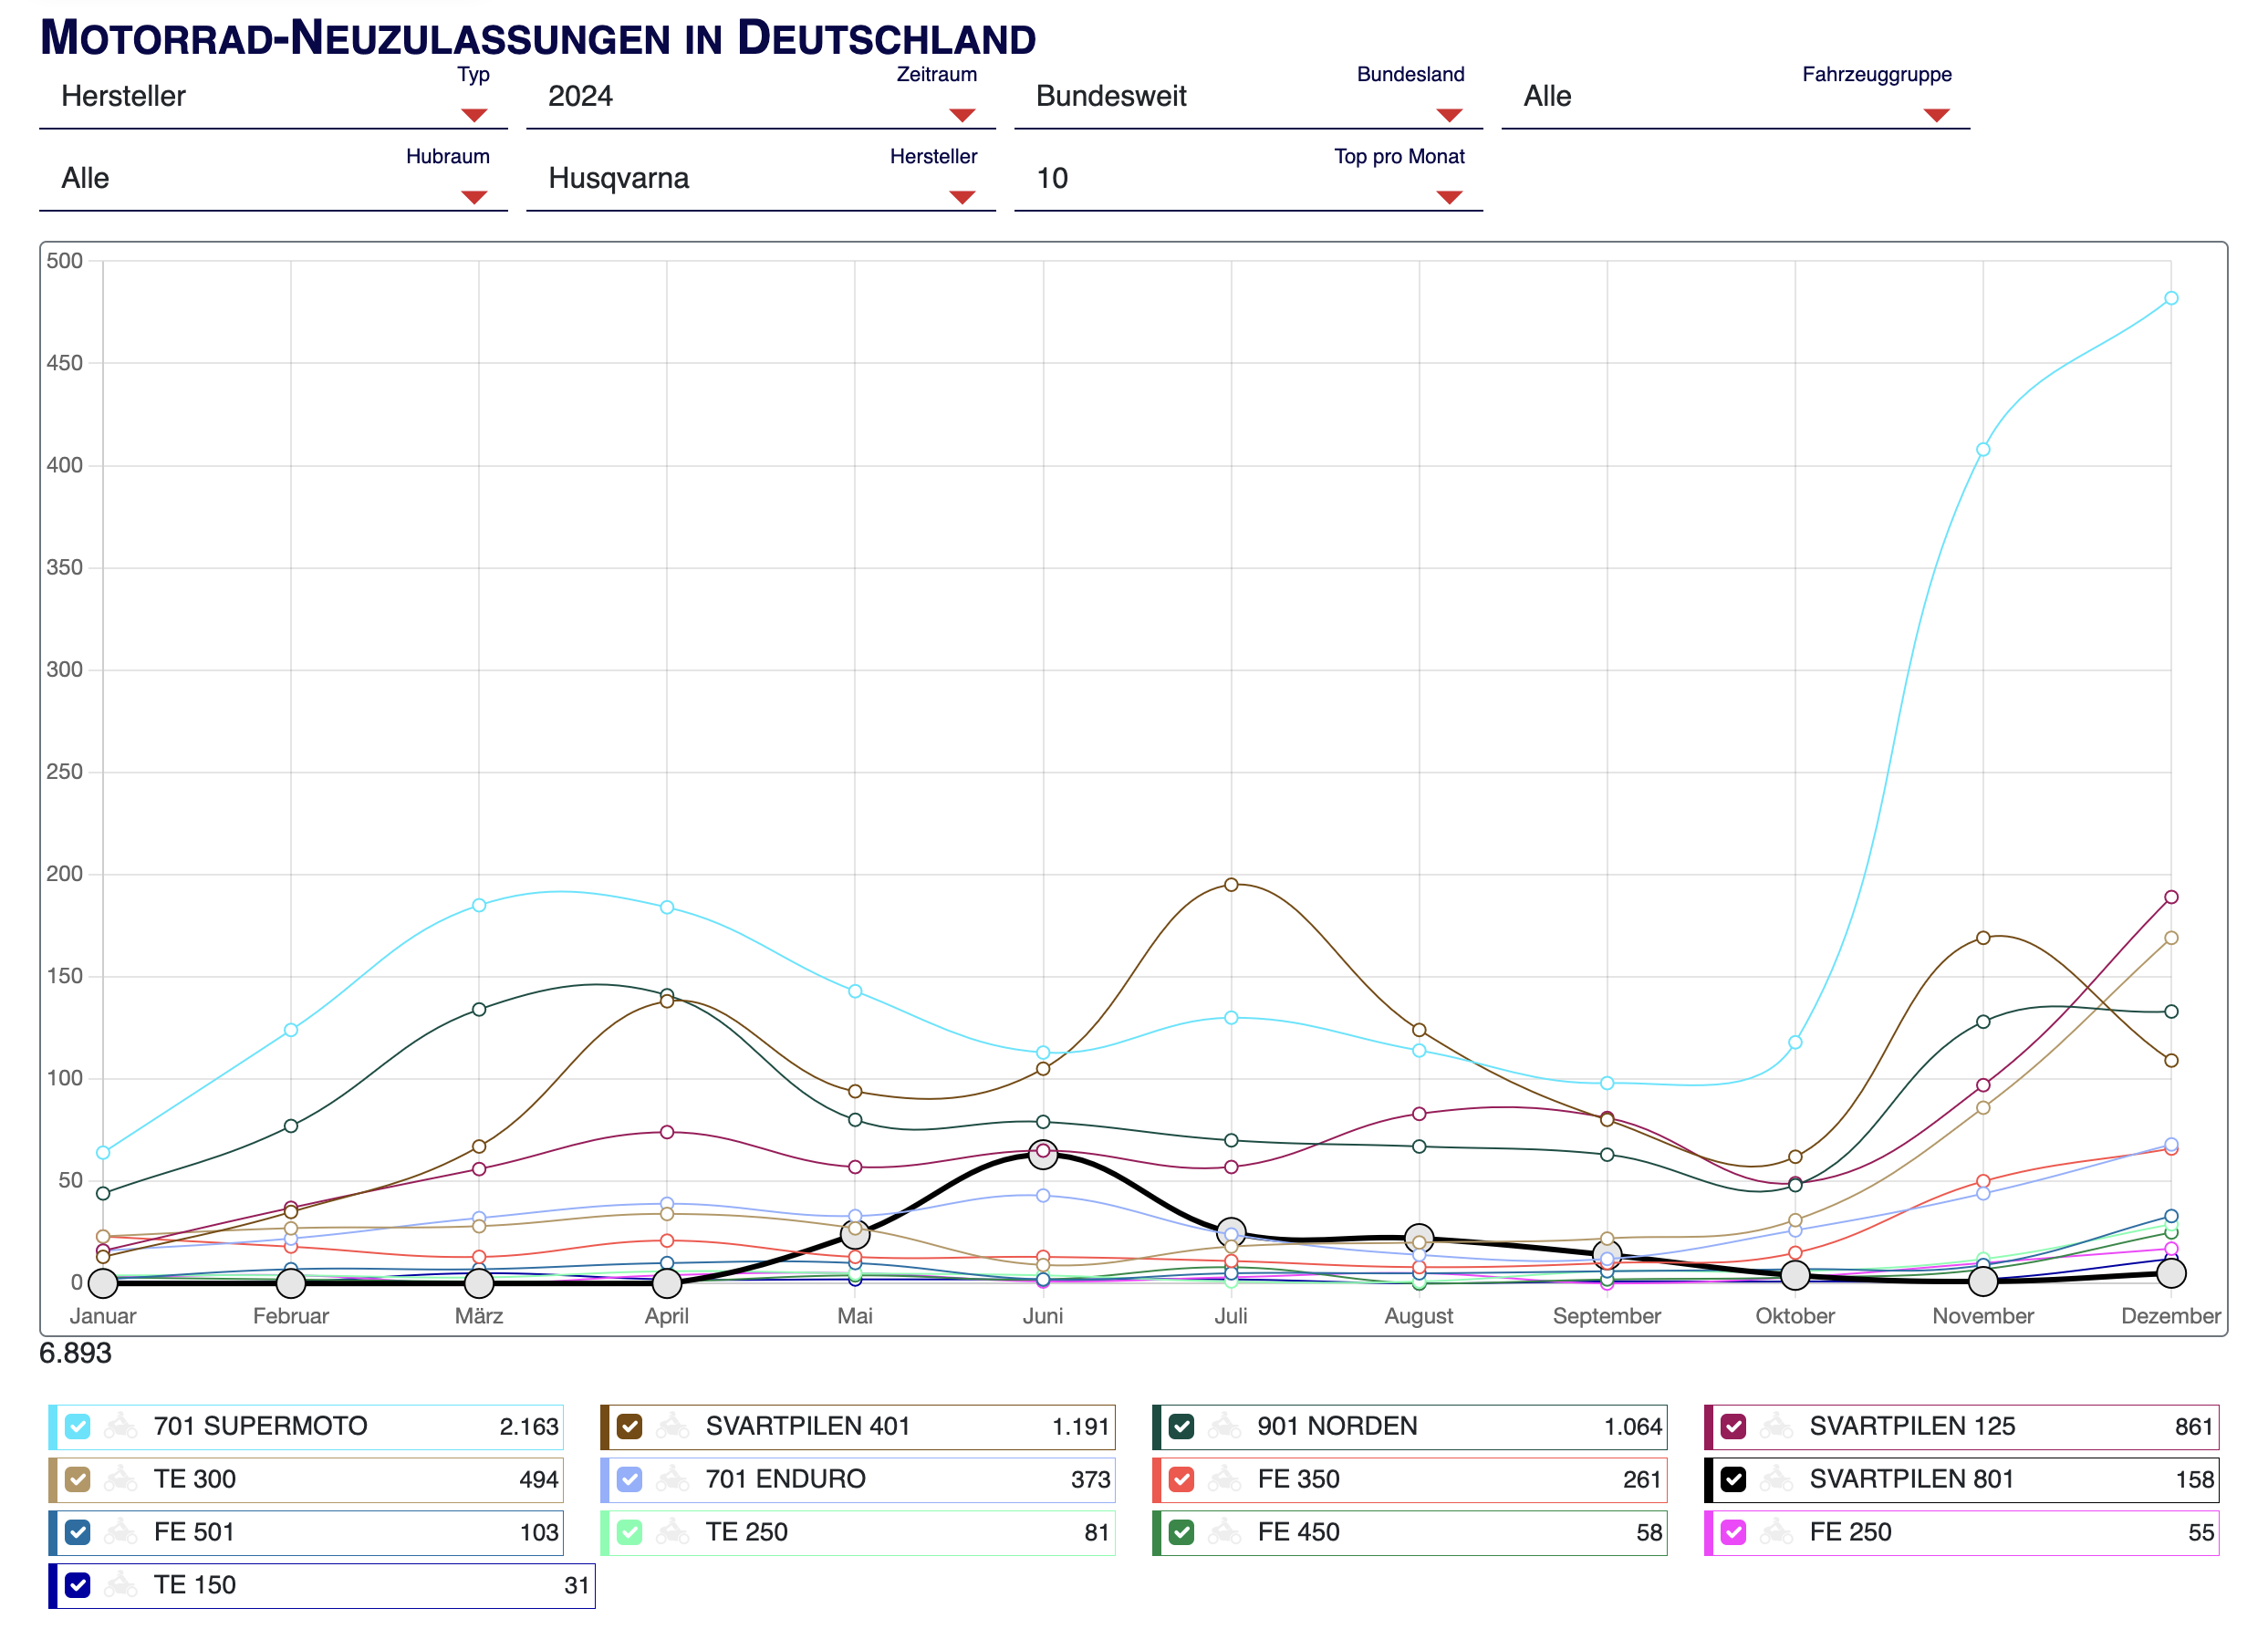Click motorcycle icon next to TE 150

121,1586
